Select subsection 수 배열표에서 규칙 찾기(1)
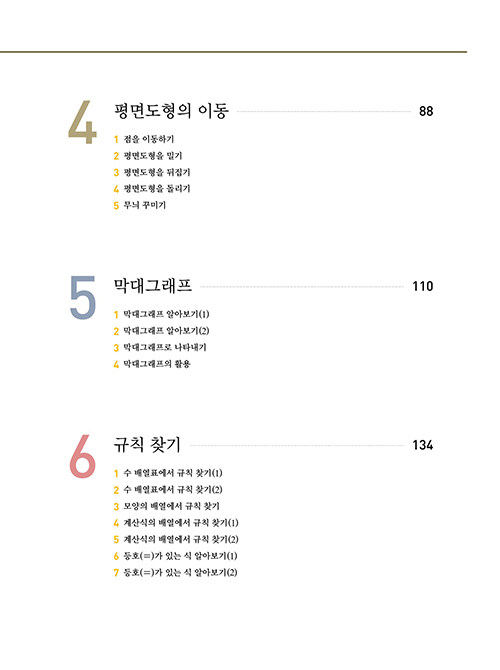This screenshot has height=670, width=500. [x=173, y=473]
